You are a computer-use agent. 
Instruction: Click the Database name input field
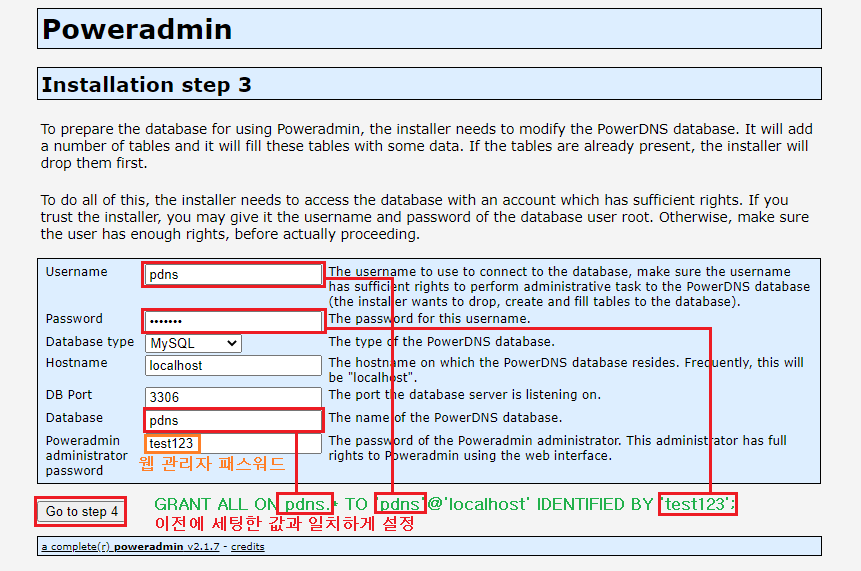[233, 421]
